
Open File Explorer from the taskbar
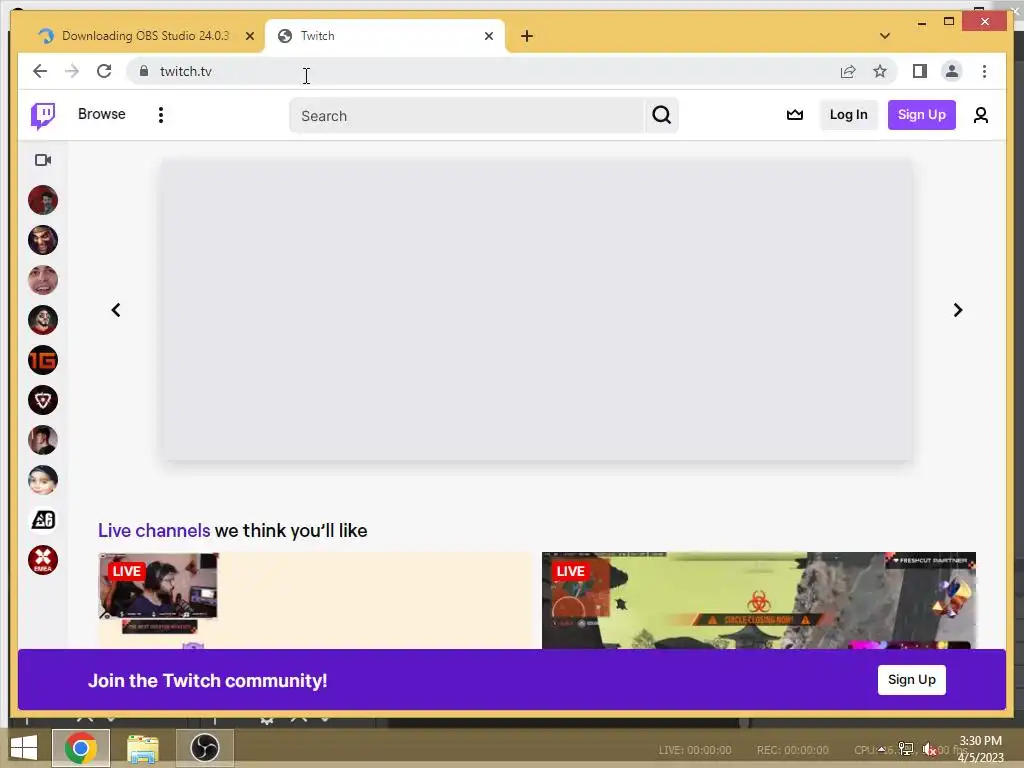point(142,748)
